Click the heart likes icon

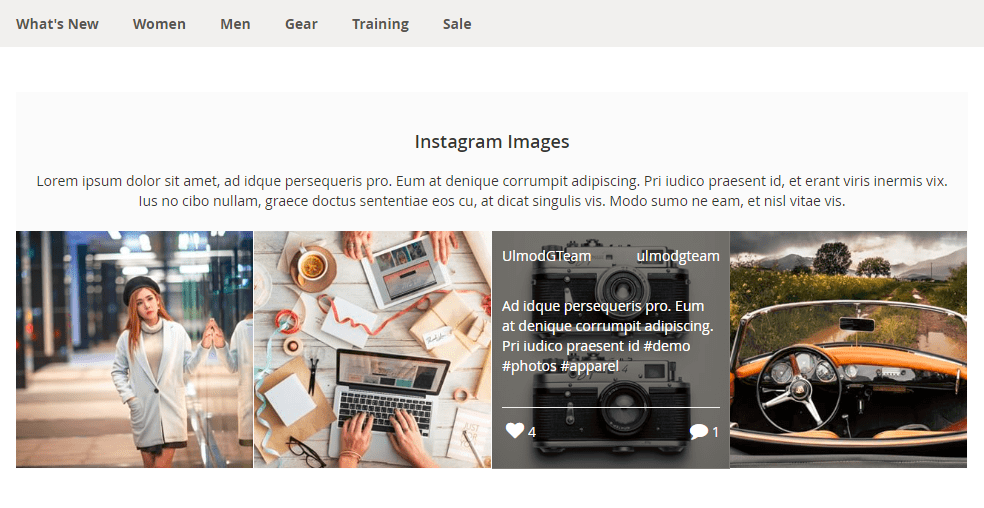click(515, 431)
